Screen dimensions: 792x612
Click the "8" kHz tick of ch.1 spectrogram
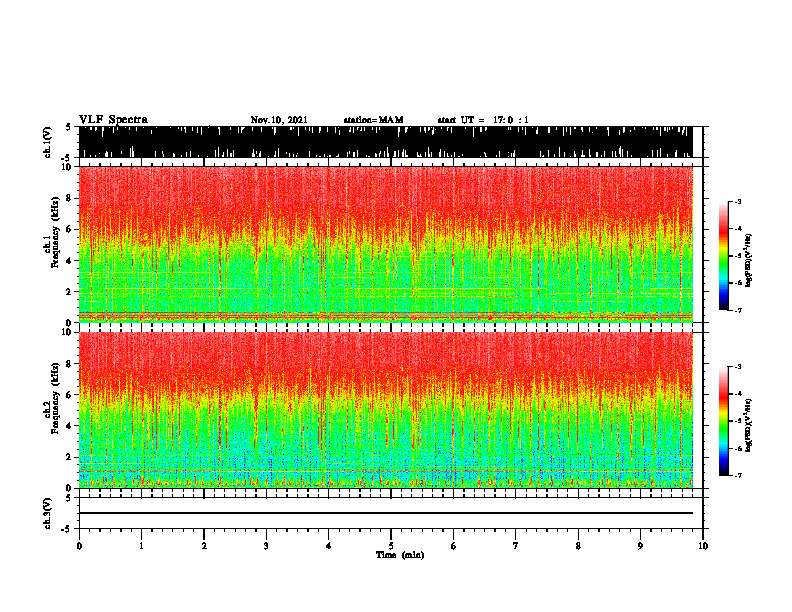[69, 198]
